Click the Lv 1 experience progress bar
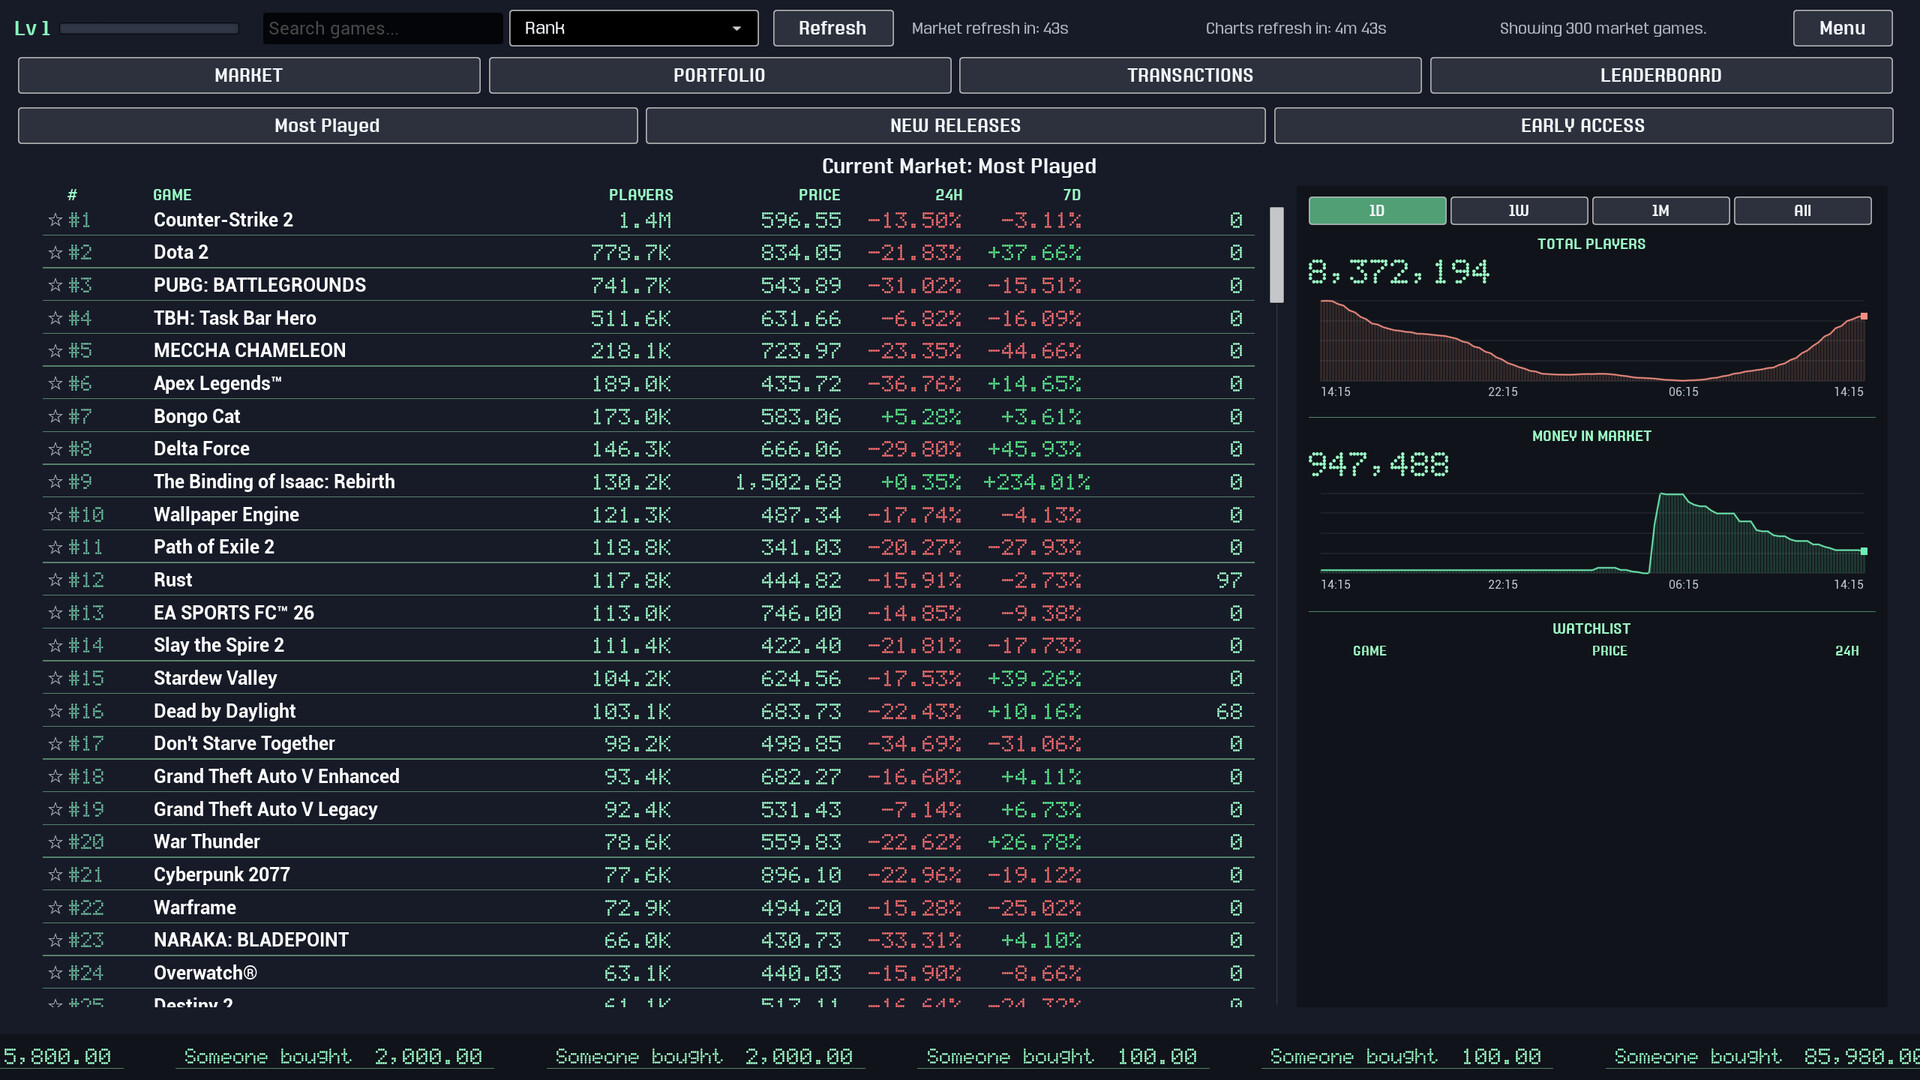This screenshot has width=1920, height=1080. pos(149,29)
